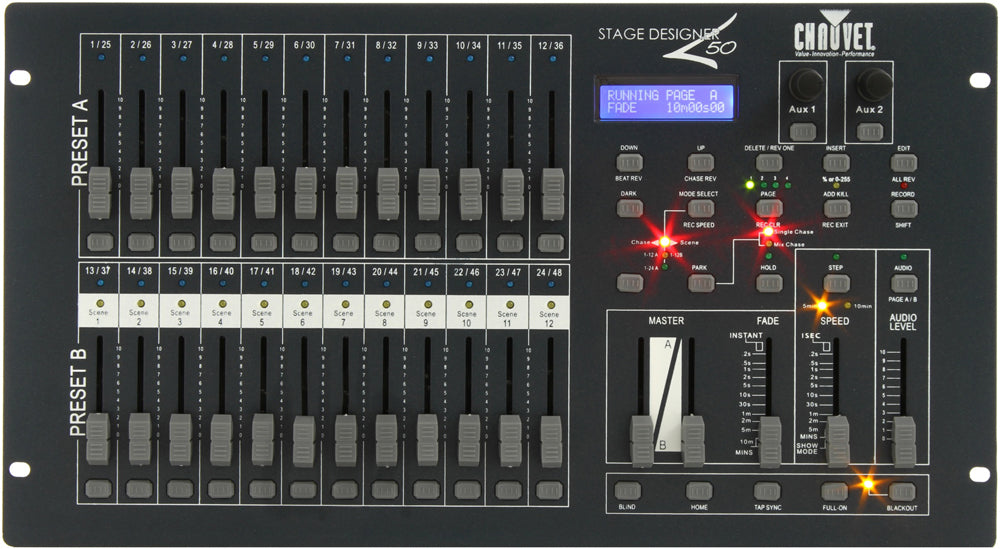The width and height of the screenshot is (1000, 549).
Task: Click the STAGE DESIGNER 50 title text
Action: [667, 41]
